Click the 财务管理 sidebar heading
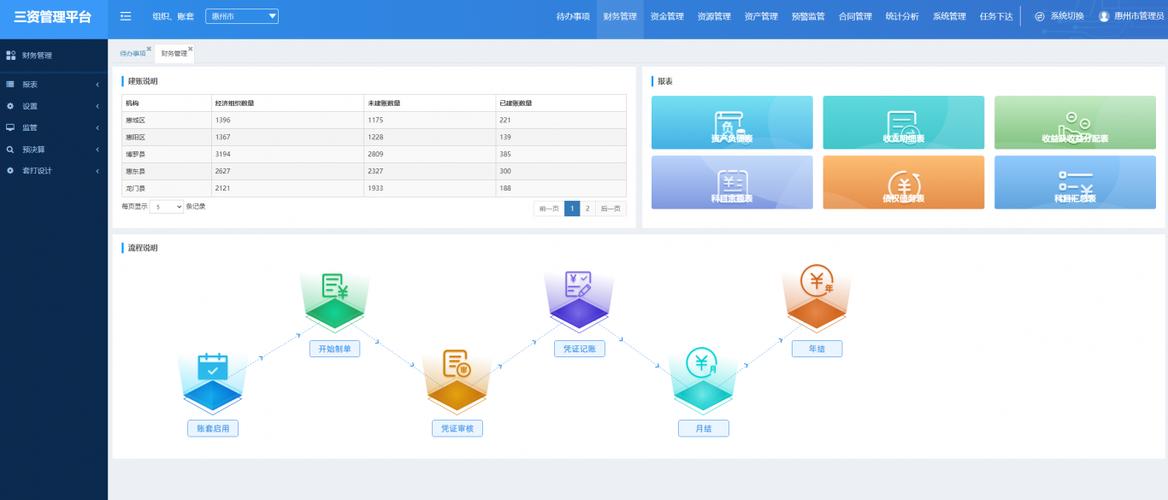Image resolution: width=1168 pixels, height=500 pixels. coord(36,55)
